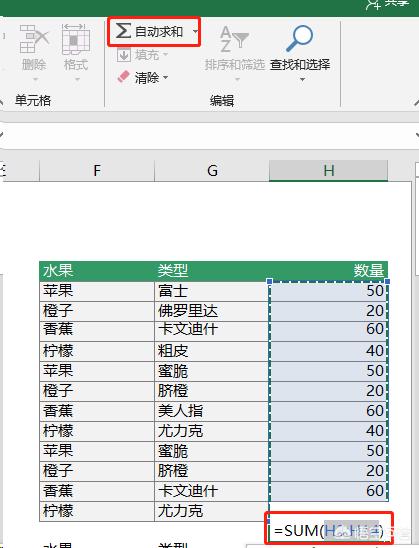Click the AutoSum sigma icon
The width and height of the screenshot is (419, 548).
tap(123, 31)
